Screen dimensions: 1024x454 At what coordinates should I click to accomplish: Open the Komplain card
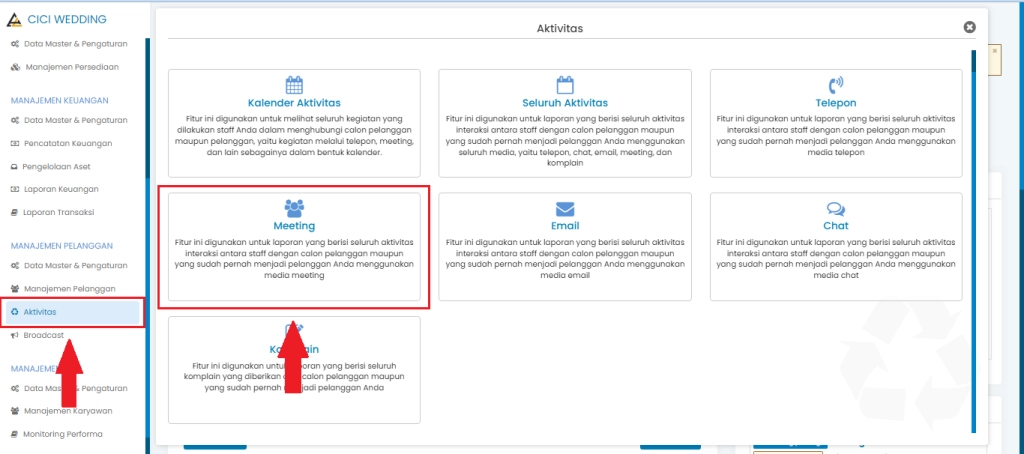(294, 370)
